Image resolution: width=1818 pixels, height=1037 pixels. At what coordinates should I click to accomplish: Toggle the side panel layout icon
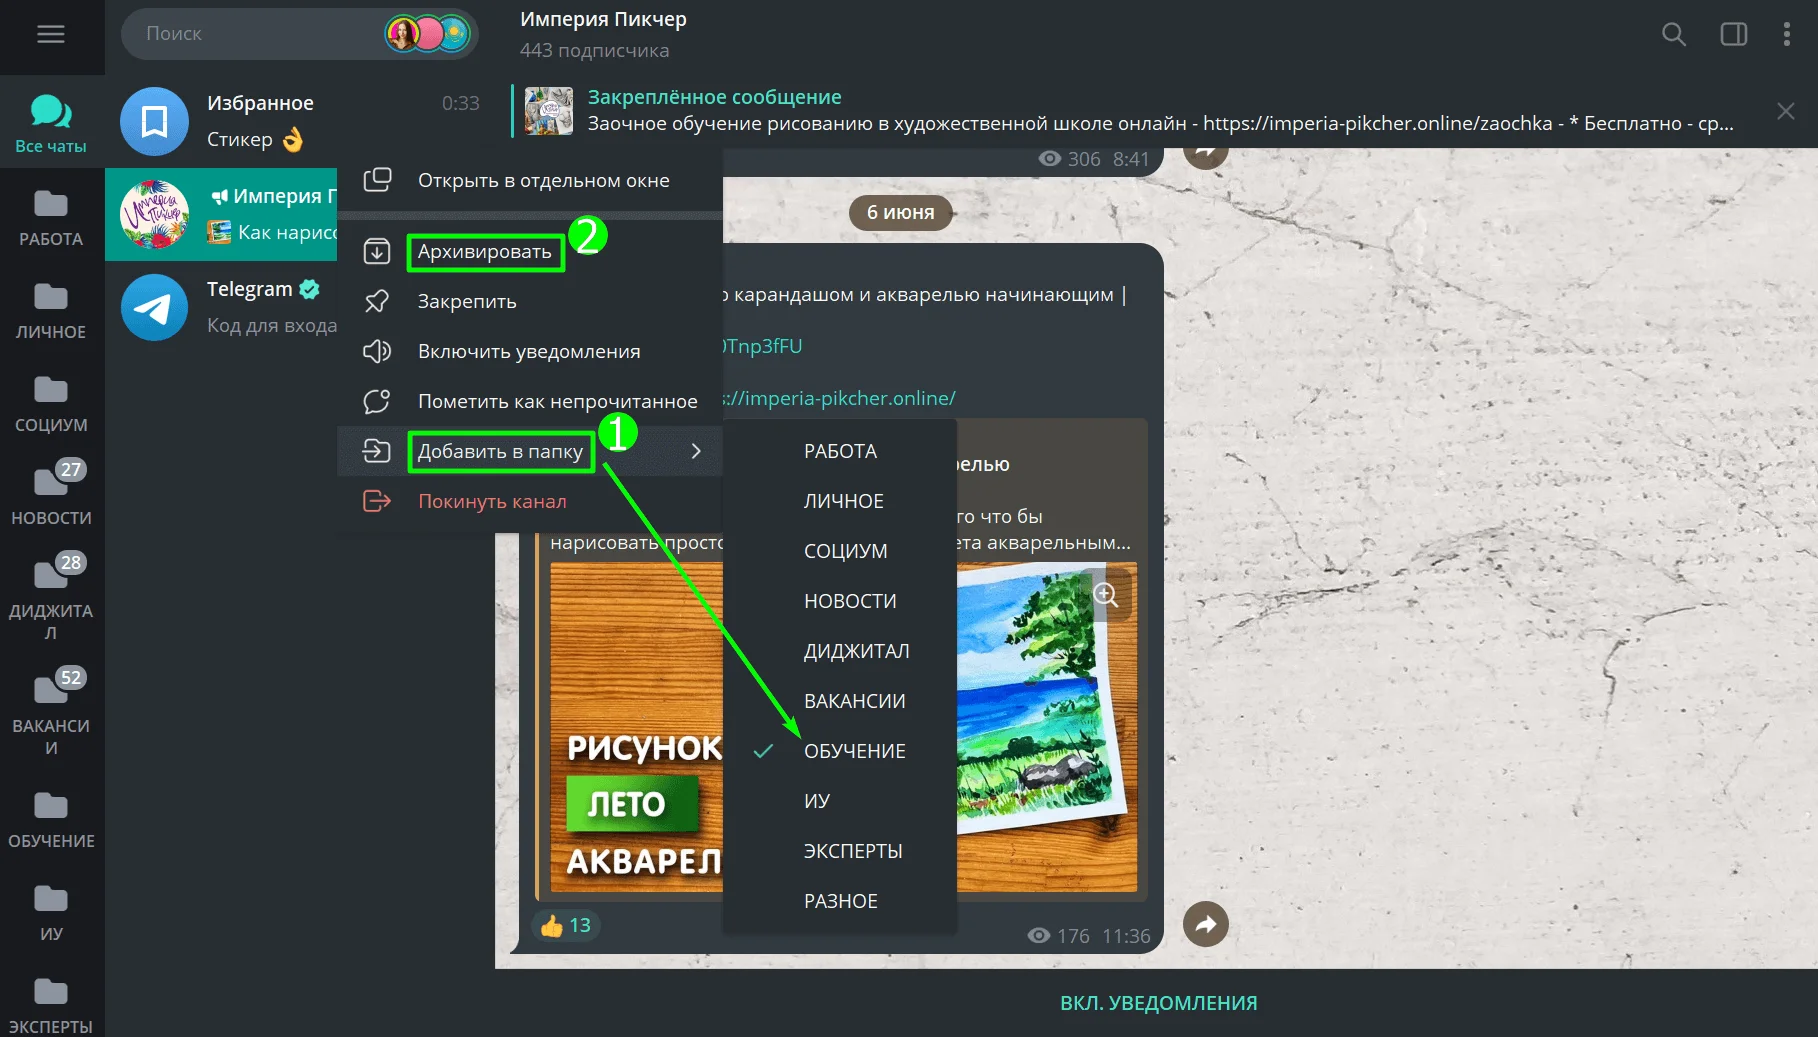coord(1733,34)
